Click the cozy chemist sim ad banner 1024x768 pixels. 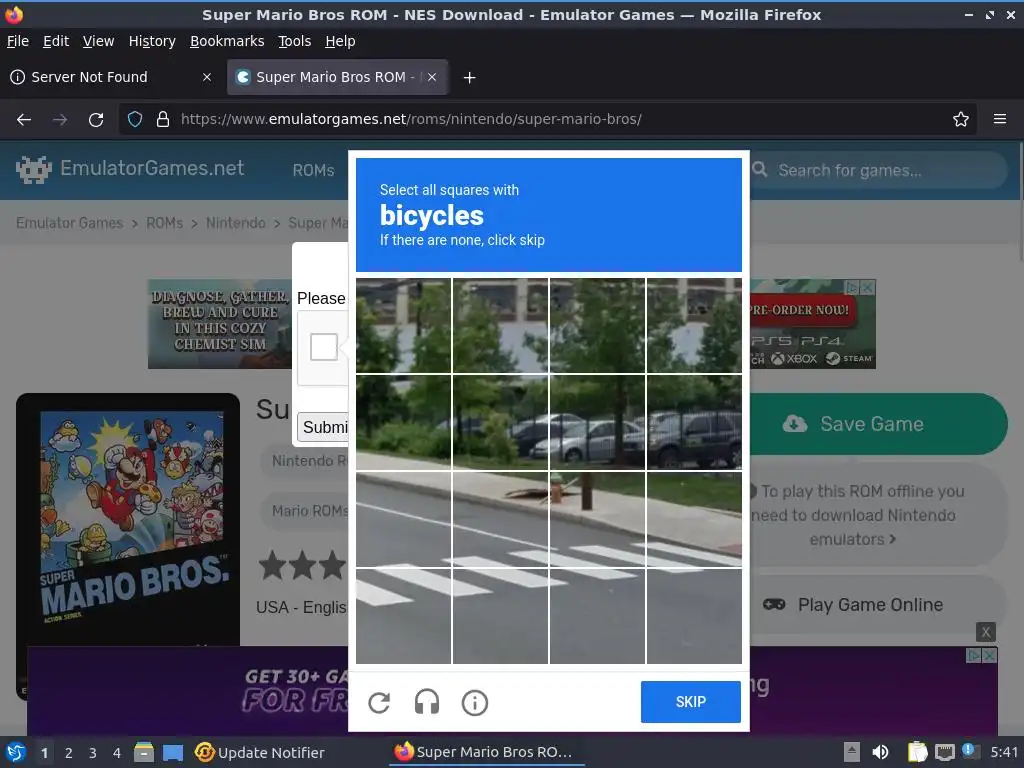tap(219, 324)
